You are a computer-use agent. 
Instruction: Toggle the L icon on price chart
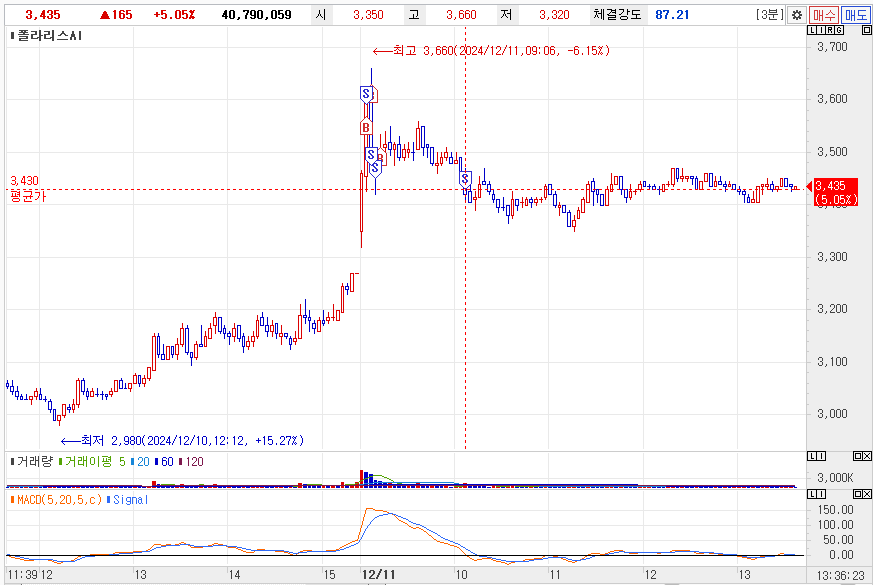click(812, 31)
